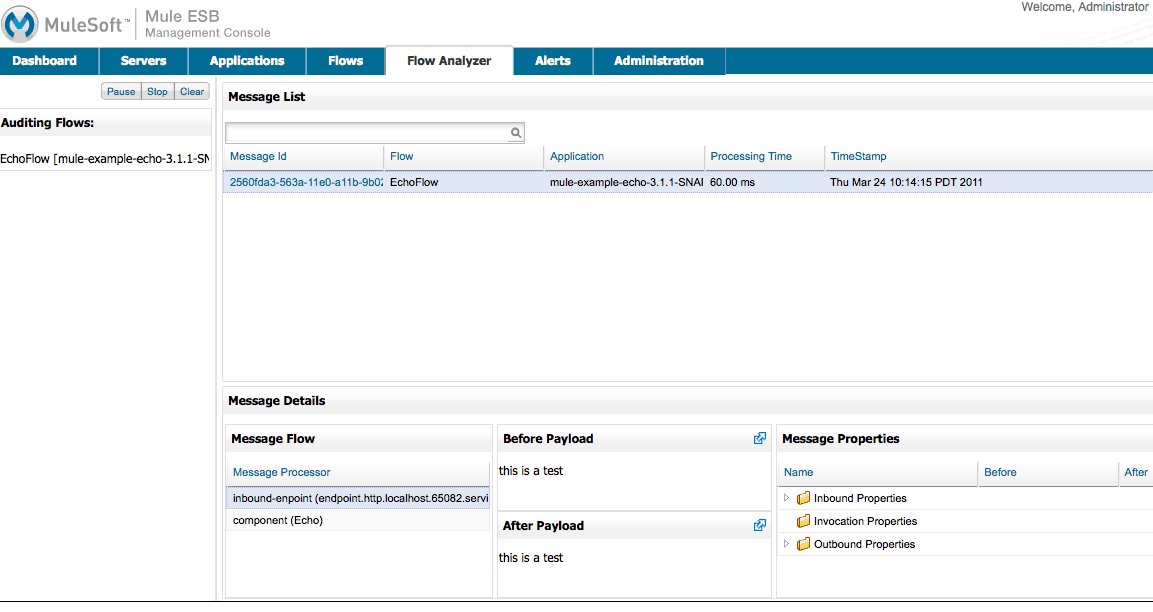Sort by TimeStamp column header
The height and width of the screenshot is (612, 1153).
tap(988, 157)
